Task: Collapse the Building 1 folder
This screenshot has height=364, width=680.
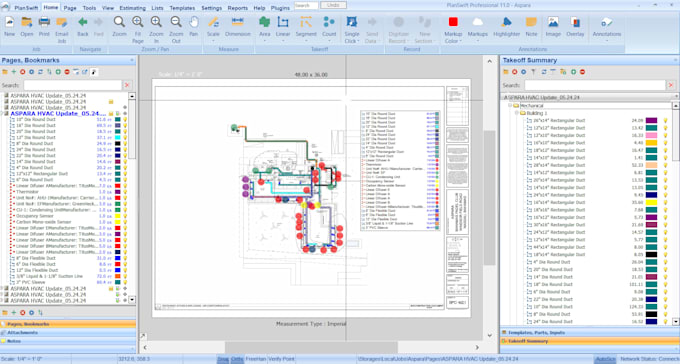Action: (x=517, y=113)
